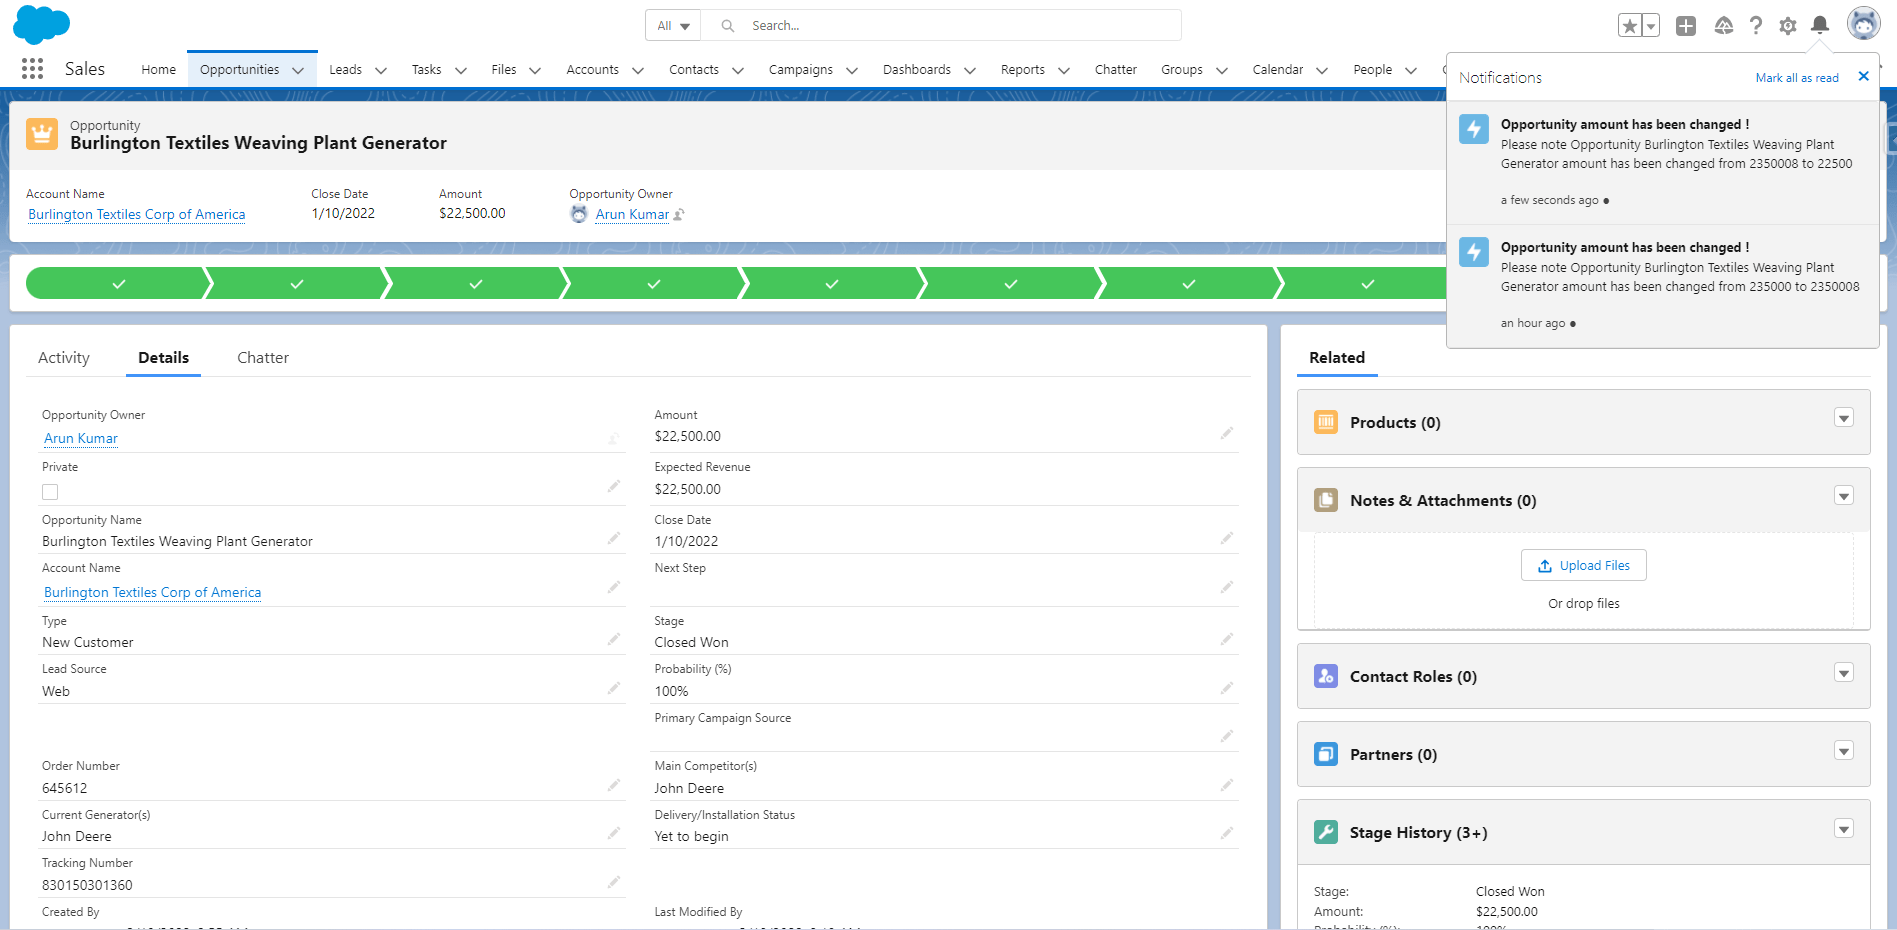Image resolution: width=1897 pixels, height=930 pixels.
Task: Open the Reports navigation tab
Action: pyautogui.click(x=1023, y=70)
